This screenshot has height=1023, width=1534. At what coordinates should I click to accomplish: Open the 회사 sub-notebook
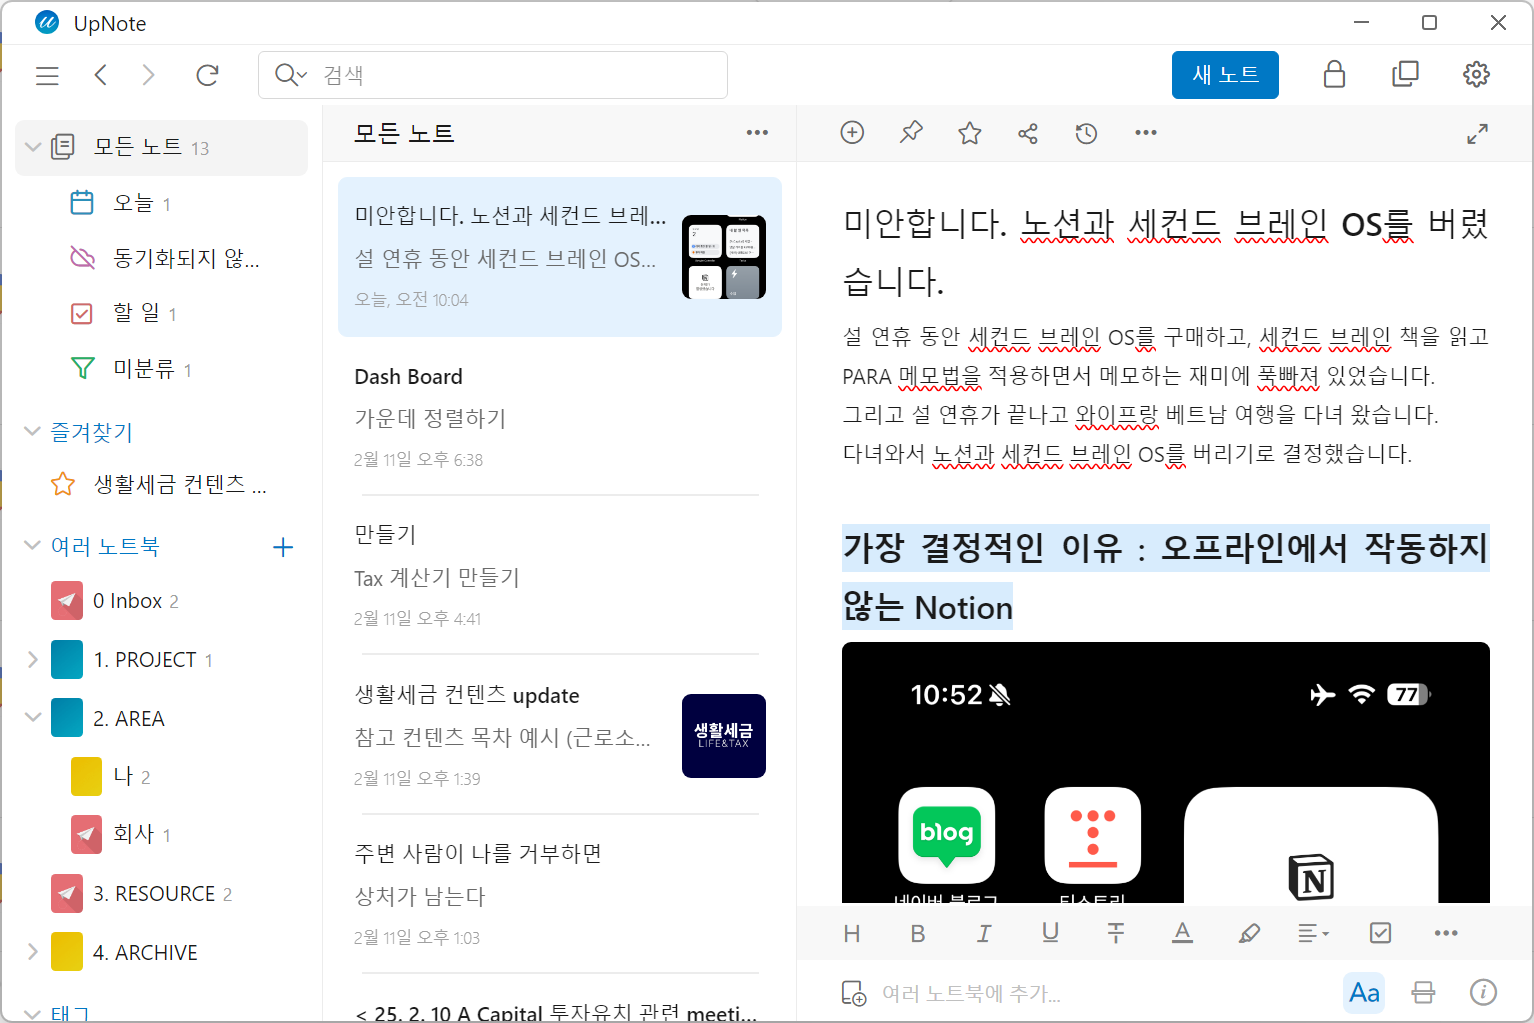pyautogui.click(x=161, y=835)
